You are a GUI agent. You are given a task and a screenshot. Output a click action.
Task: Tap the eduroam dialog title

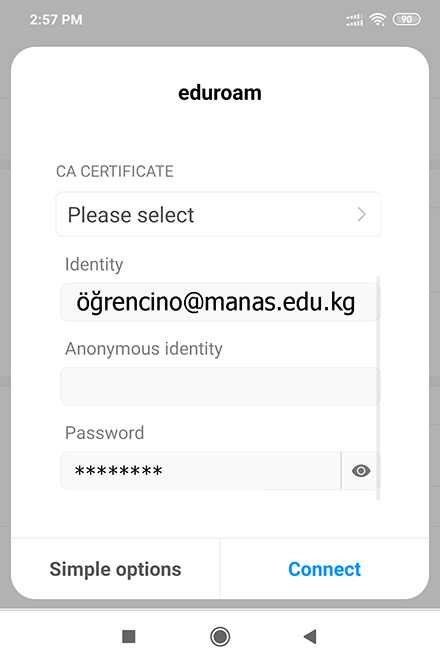pos(220,93)
